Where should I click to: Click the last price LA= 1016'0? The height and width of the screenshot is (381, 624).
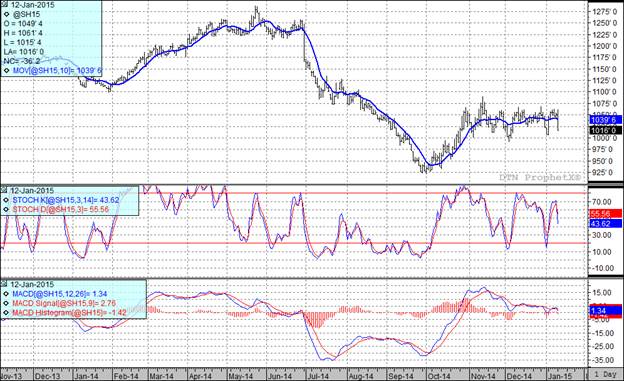tap(23, 52)
